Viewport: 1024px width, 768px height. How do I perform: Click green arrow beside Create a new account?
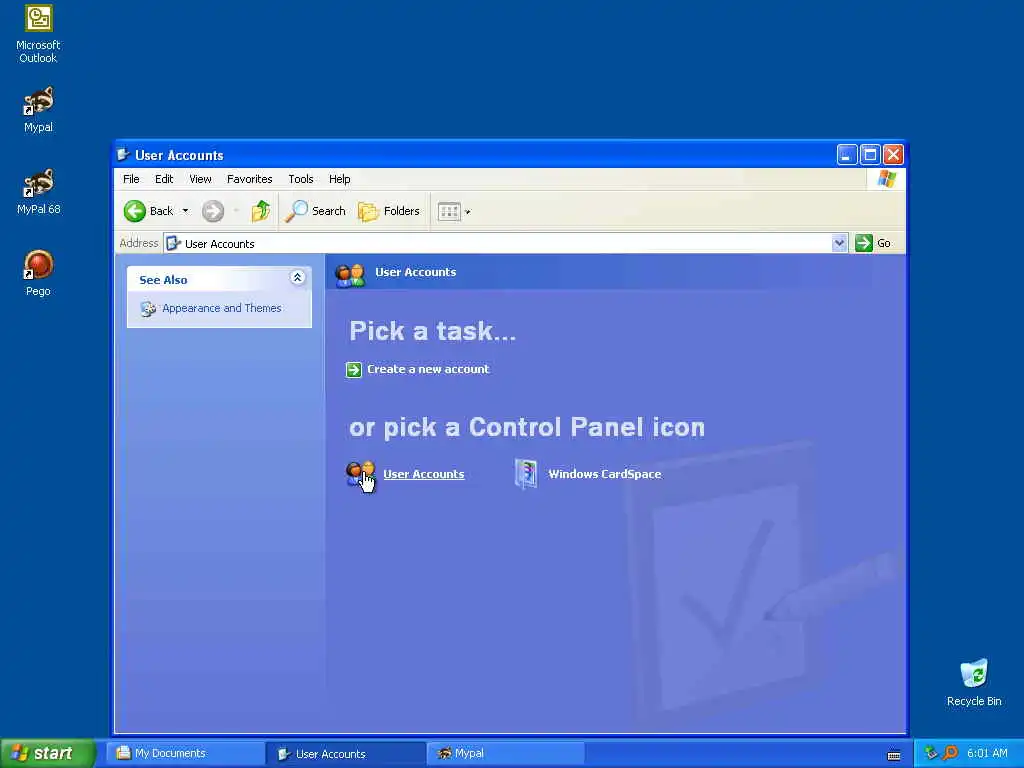pyautogui.click(x=353, y=370)
